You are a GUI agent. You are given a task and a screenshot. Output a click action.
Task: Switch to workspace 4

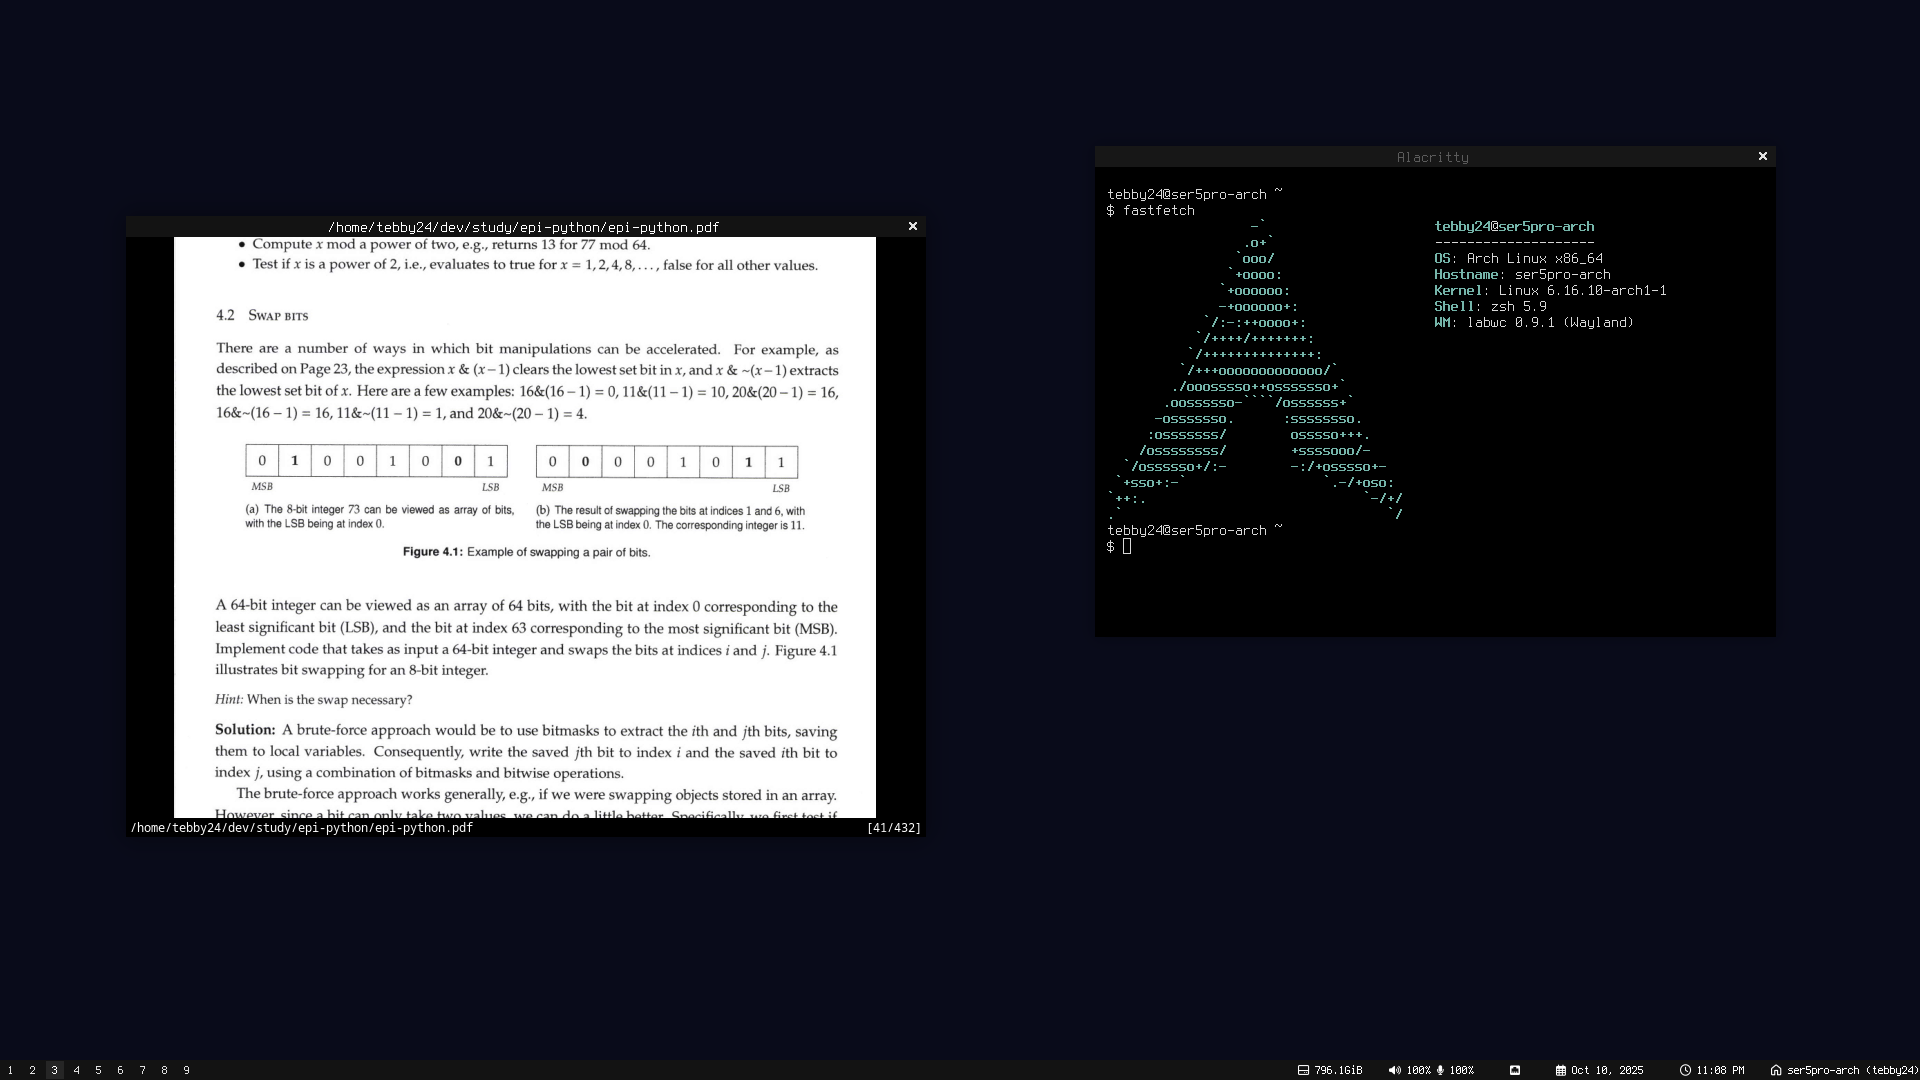tap(76, 1070)
